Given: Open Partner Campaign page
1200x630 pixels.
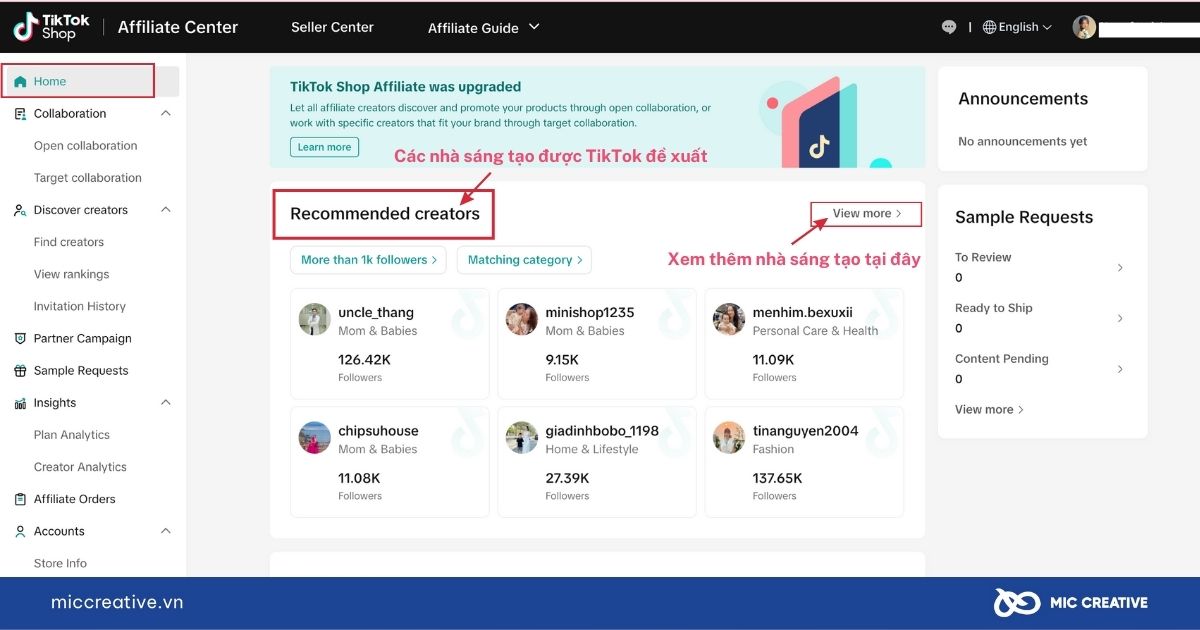Looking at the screenshot, I should point(83,338).
